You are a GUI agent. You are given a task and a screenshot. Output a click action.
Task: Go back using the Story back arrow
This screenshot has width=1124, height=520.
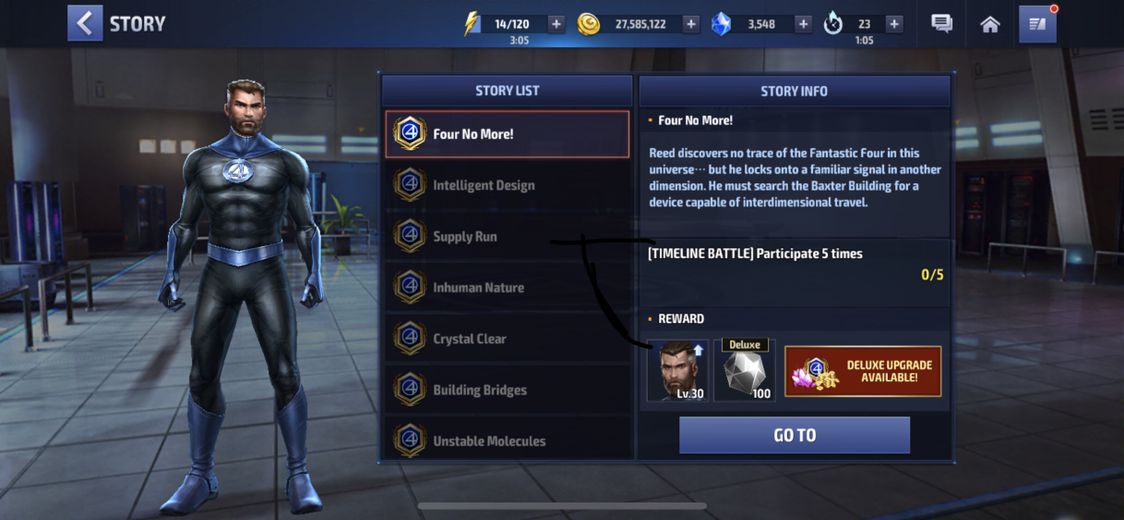click(85, 24)
